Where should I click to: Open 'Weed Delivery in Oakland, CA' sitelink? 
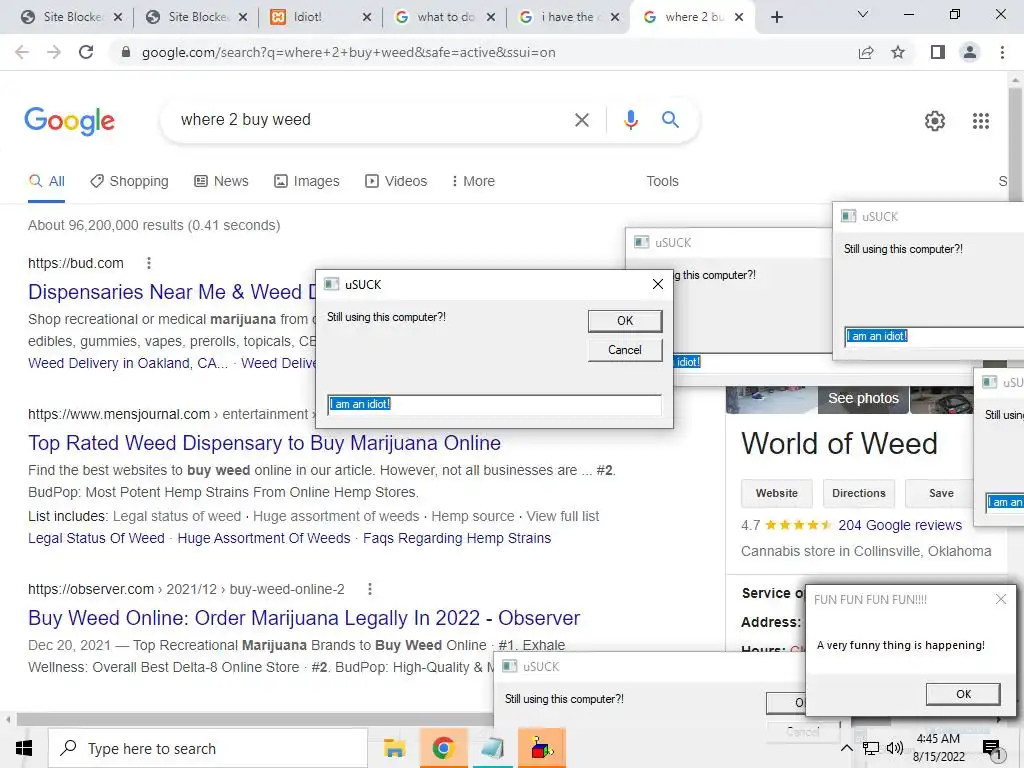pyautogui.click(x=128, y=363)
